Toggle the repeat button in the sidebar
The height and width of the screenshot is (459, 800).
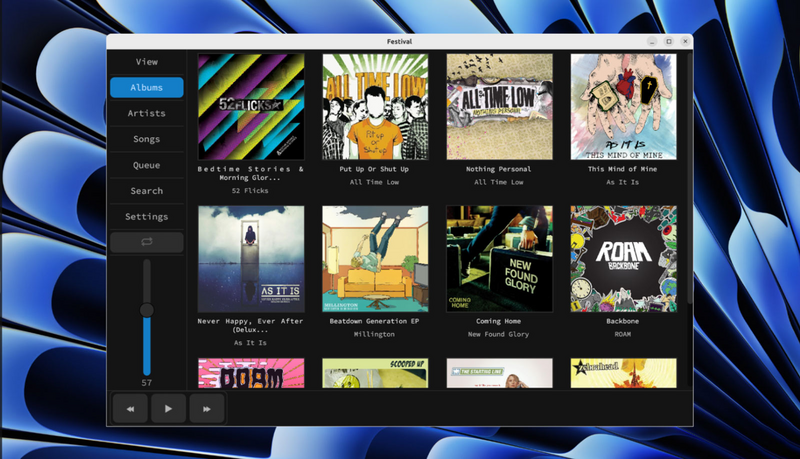[x=146, y=242]
